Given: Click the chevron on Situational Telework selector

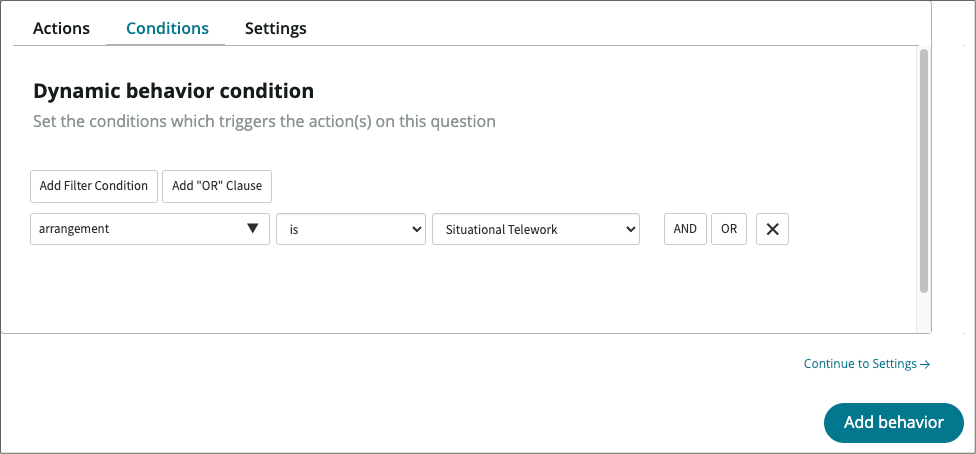Looking at the screenshot, I should click(629, 229).
